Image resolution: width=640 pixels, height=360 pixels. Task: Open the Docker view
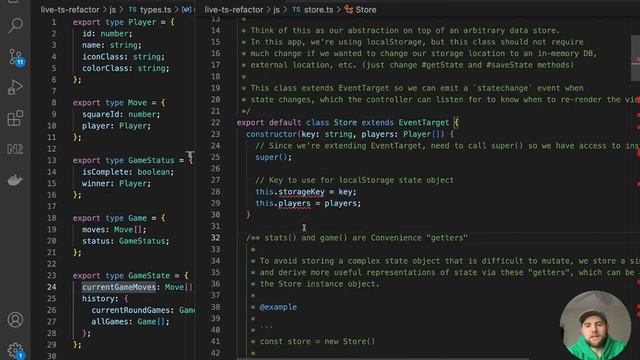point(15,180)
